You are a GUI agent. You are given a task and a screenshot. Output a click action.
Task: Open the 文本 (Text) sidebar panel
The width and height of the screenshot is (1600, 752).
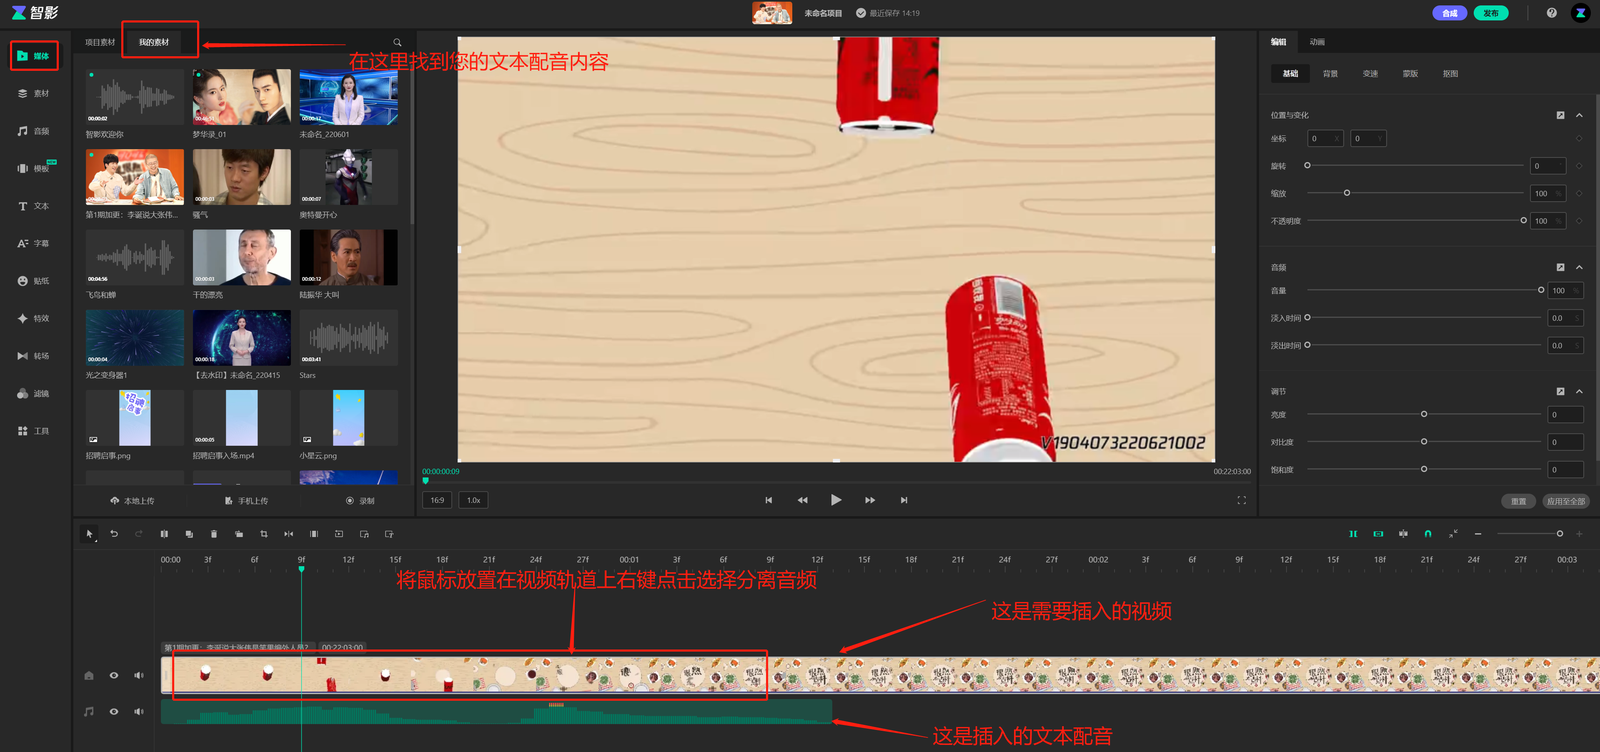click(x=33, y=206)
